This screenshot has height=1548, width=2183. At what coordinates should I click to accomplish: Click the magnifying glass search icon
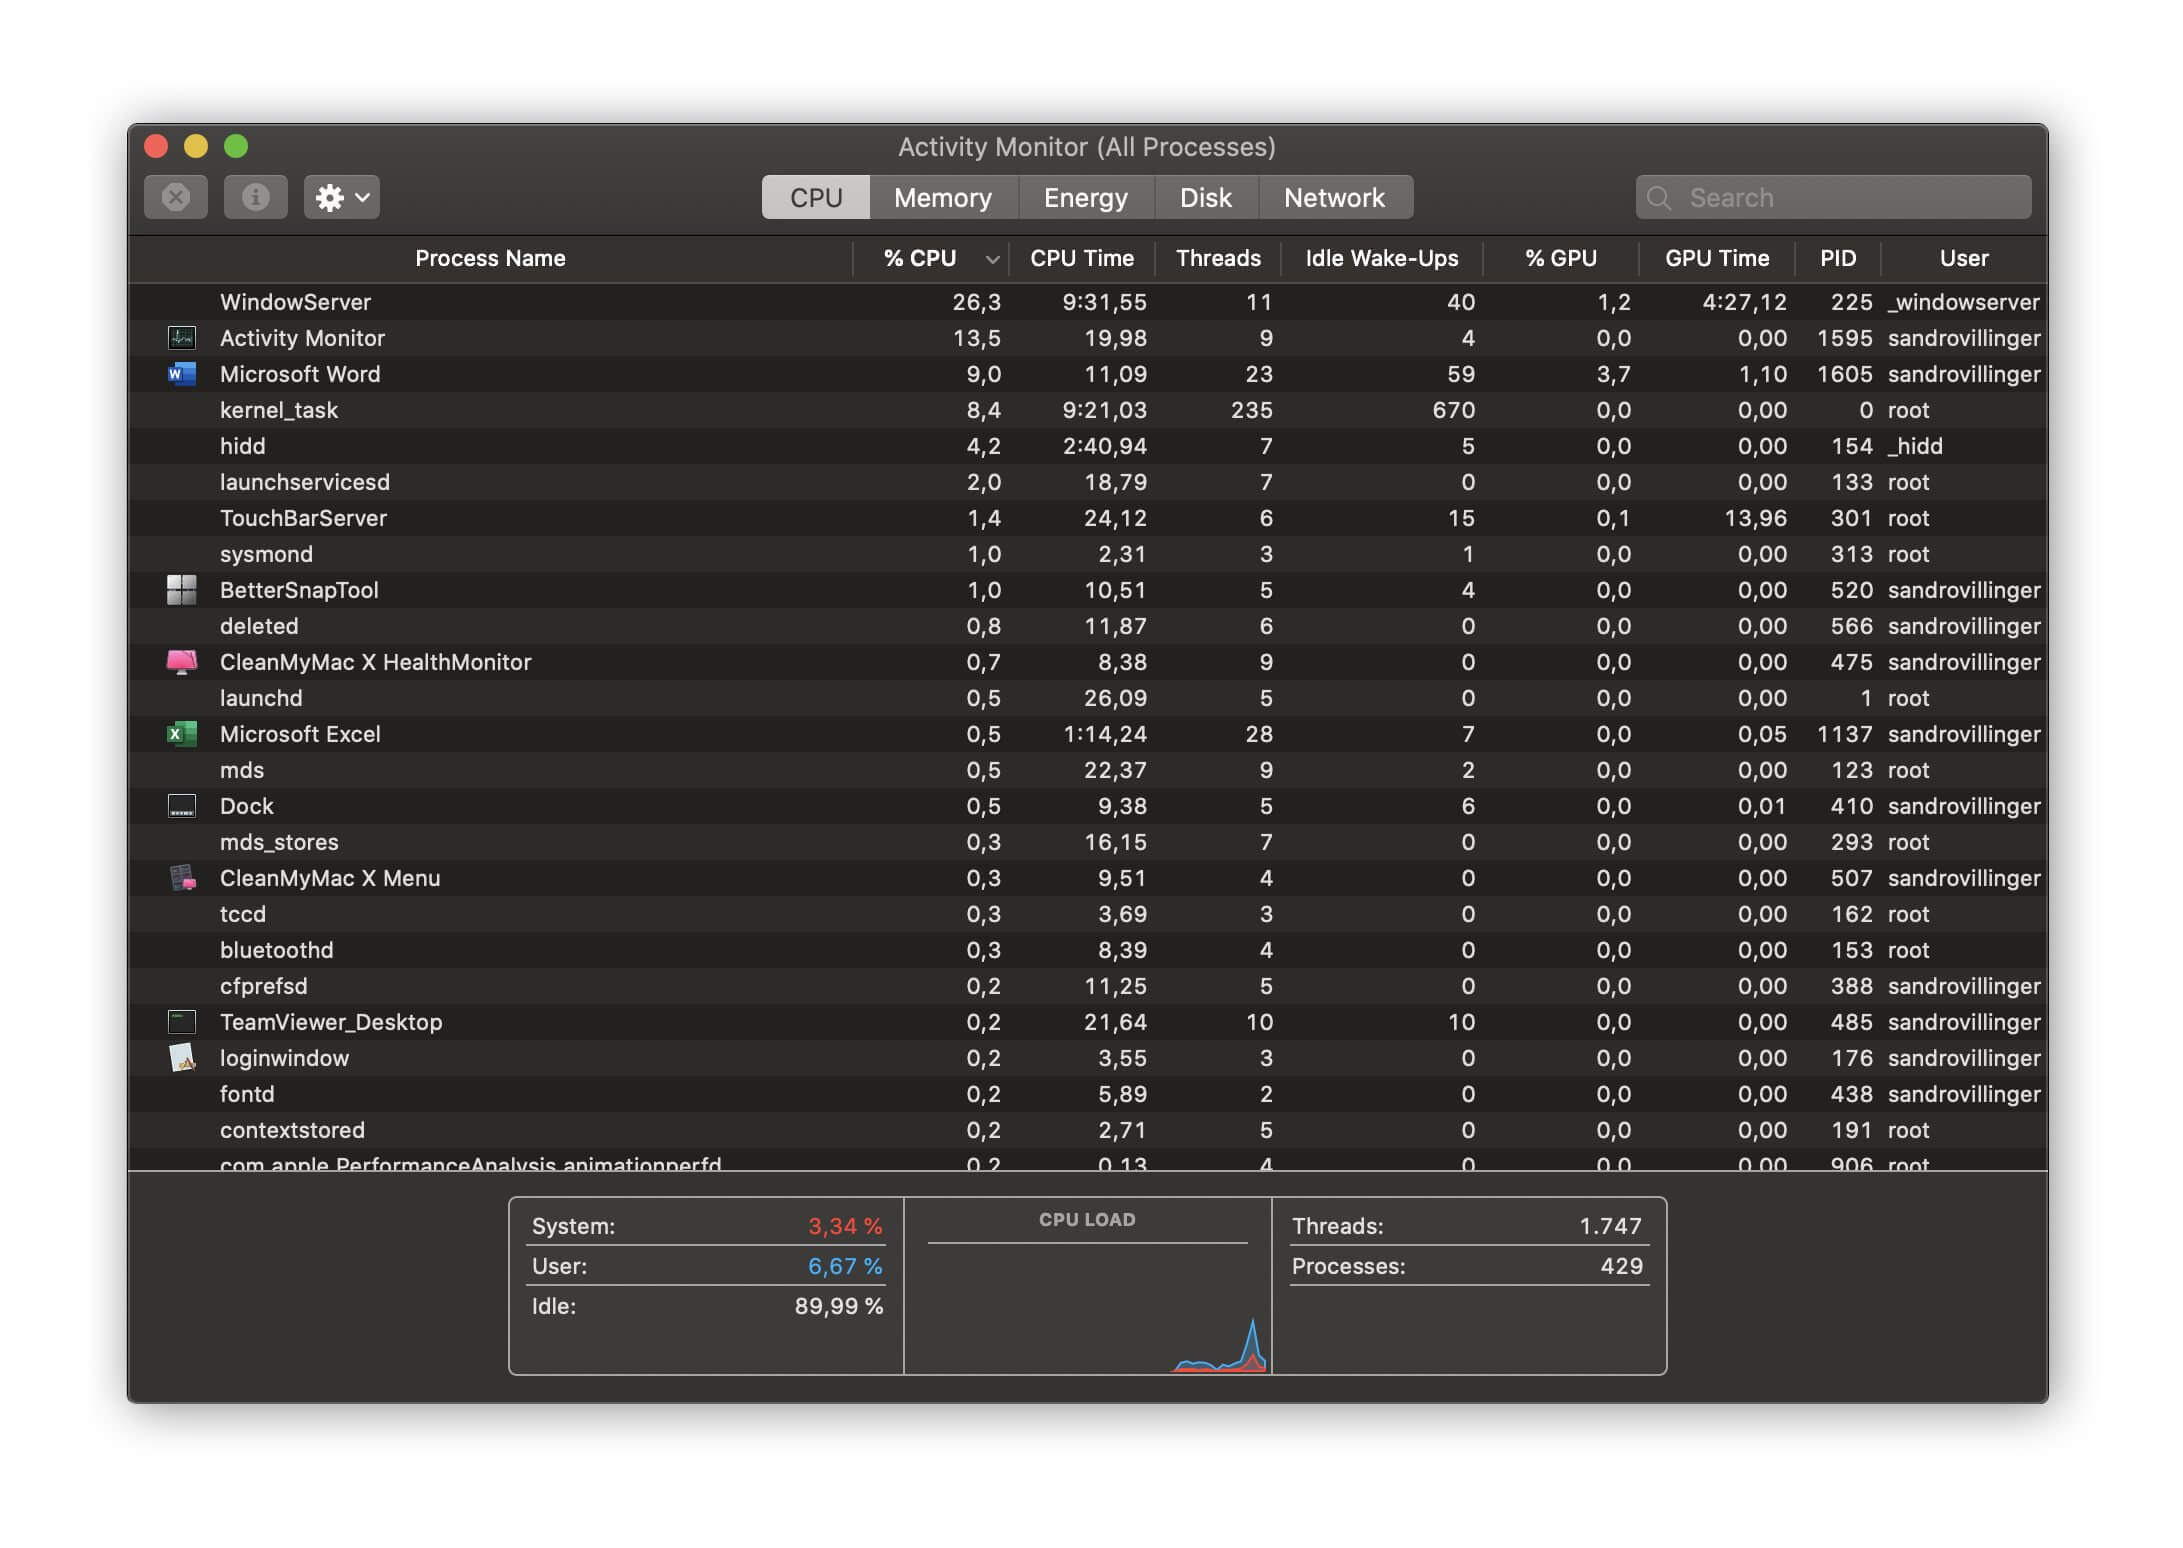(x=1659, y=198)
